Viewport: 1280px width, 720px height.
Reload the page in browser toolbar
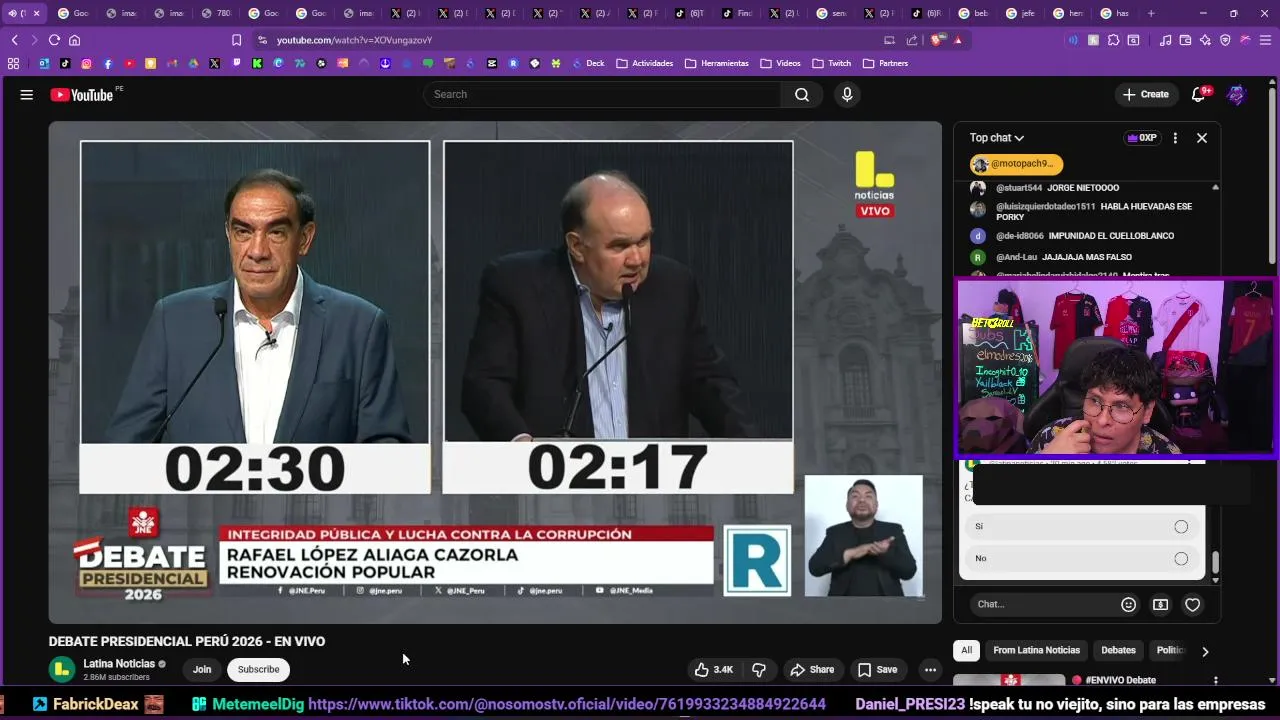pyautogui.click(x=54, y=40)
